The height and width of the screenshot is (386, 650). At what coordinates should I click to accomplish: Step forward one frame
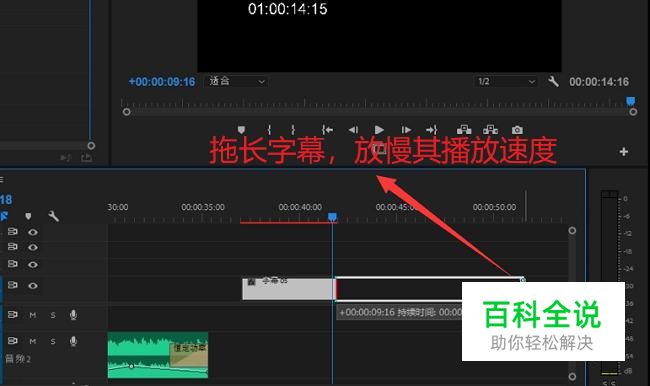pyautogui.click(x=406, y=130)
